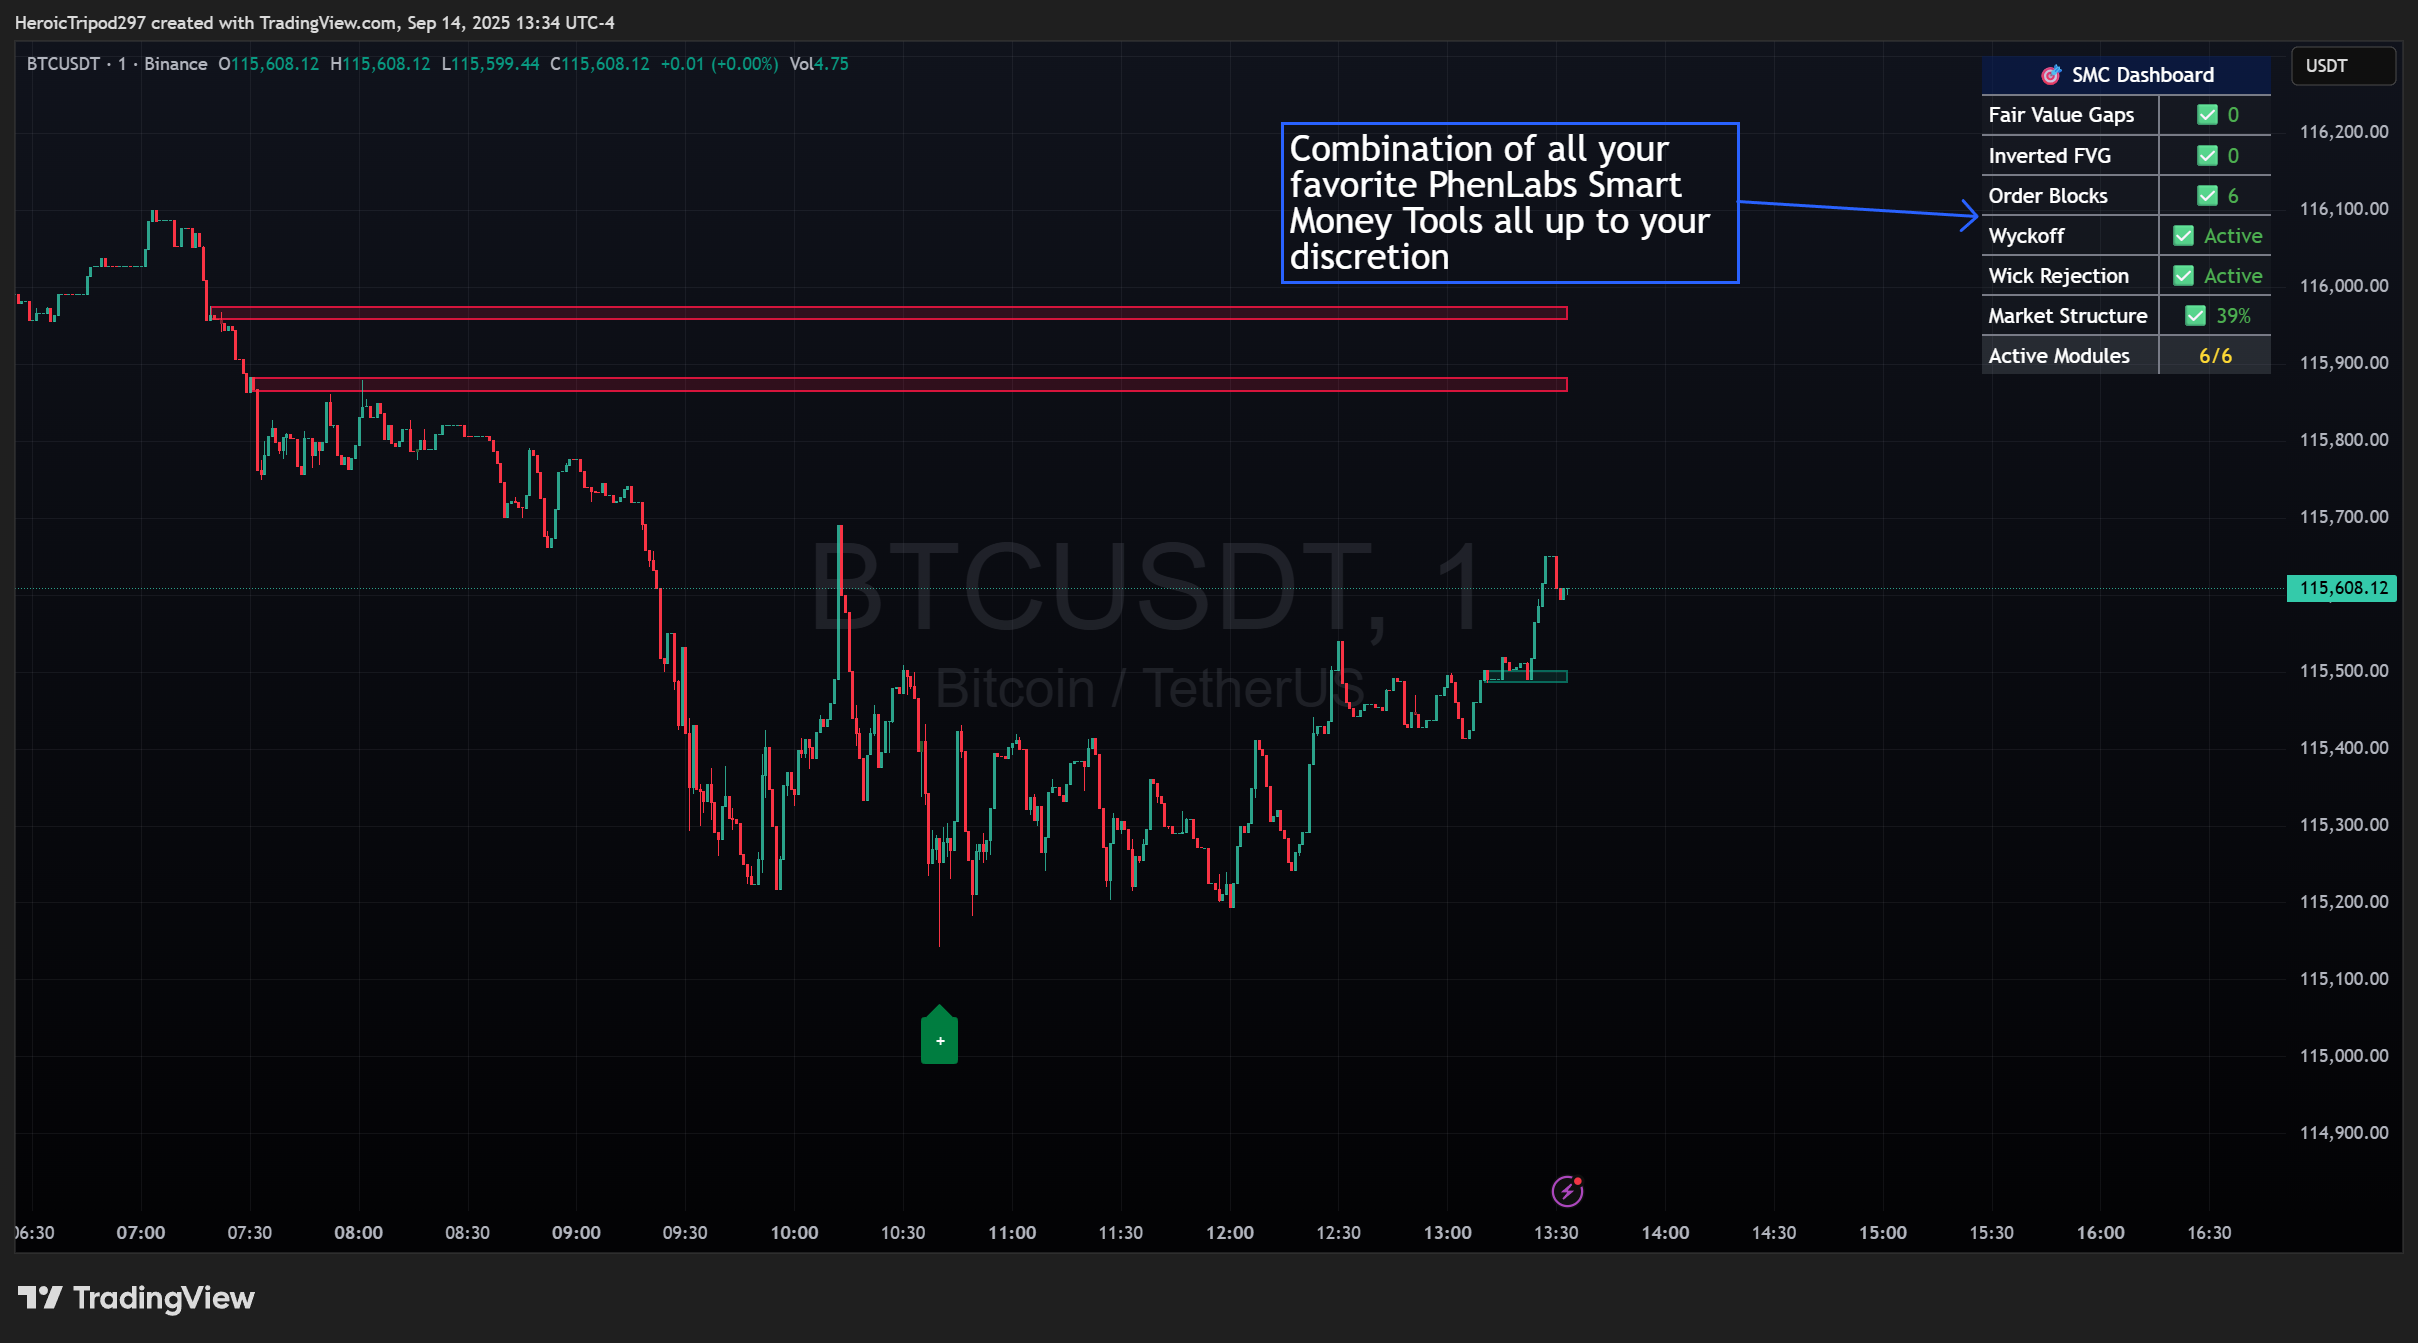Click the 116,000.00 price axis label

2344,286
